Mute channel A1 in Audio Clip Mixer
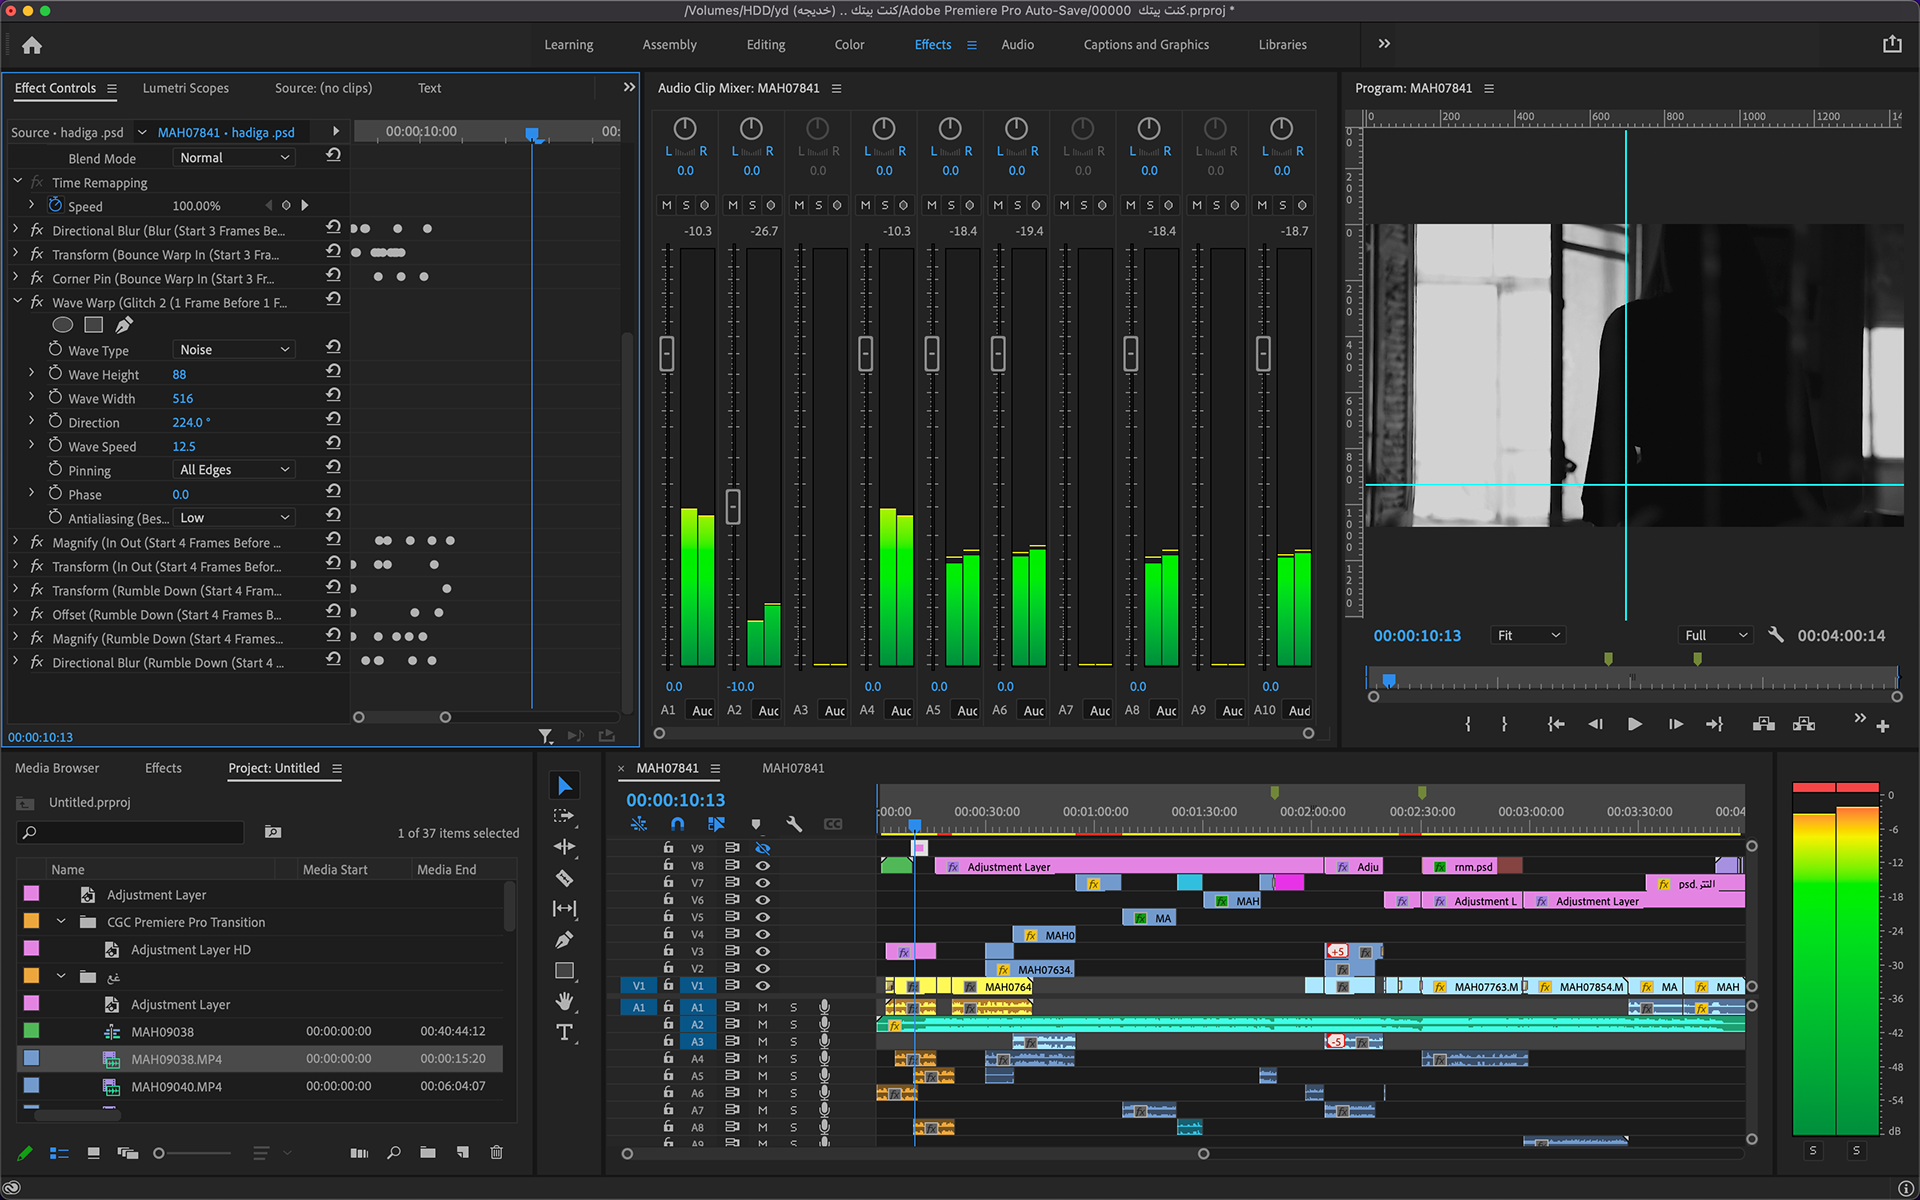Screen dimensions: 1920x1200 (x=667, y=205)
